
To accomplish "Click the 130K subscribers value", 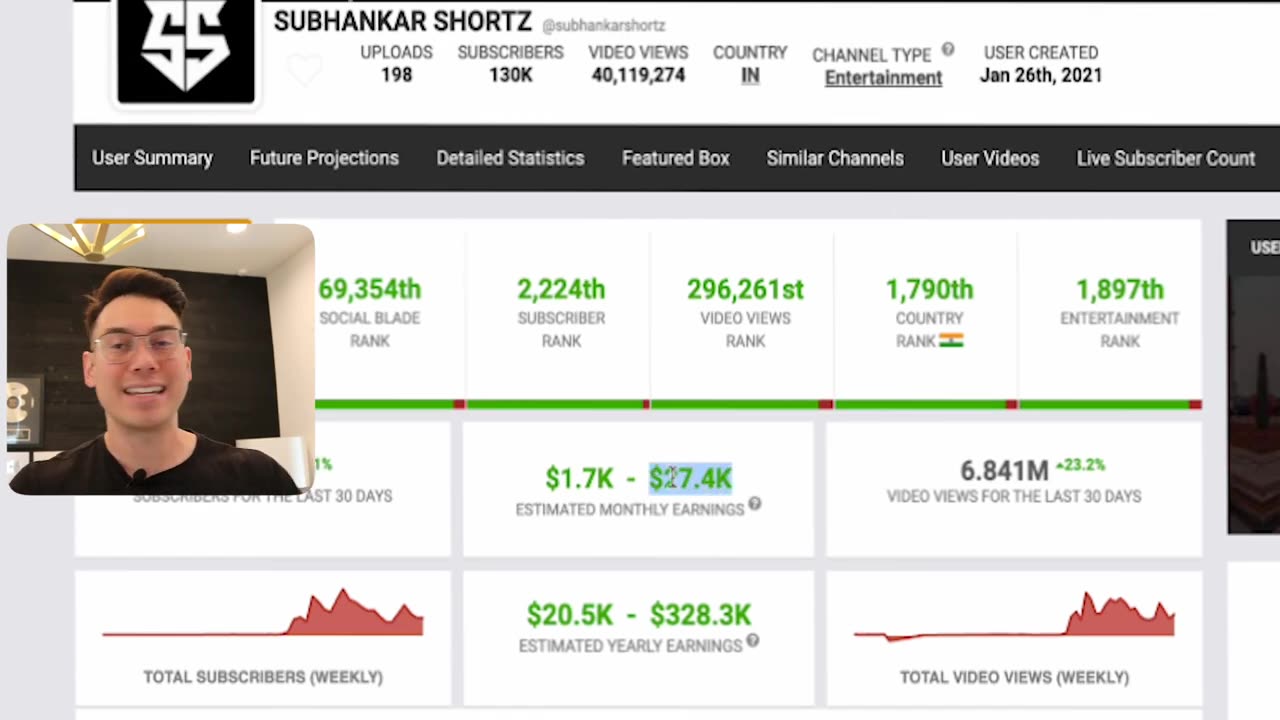I will (x=510, y=75).
